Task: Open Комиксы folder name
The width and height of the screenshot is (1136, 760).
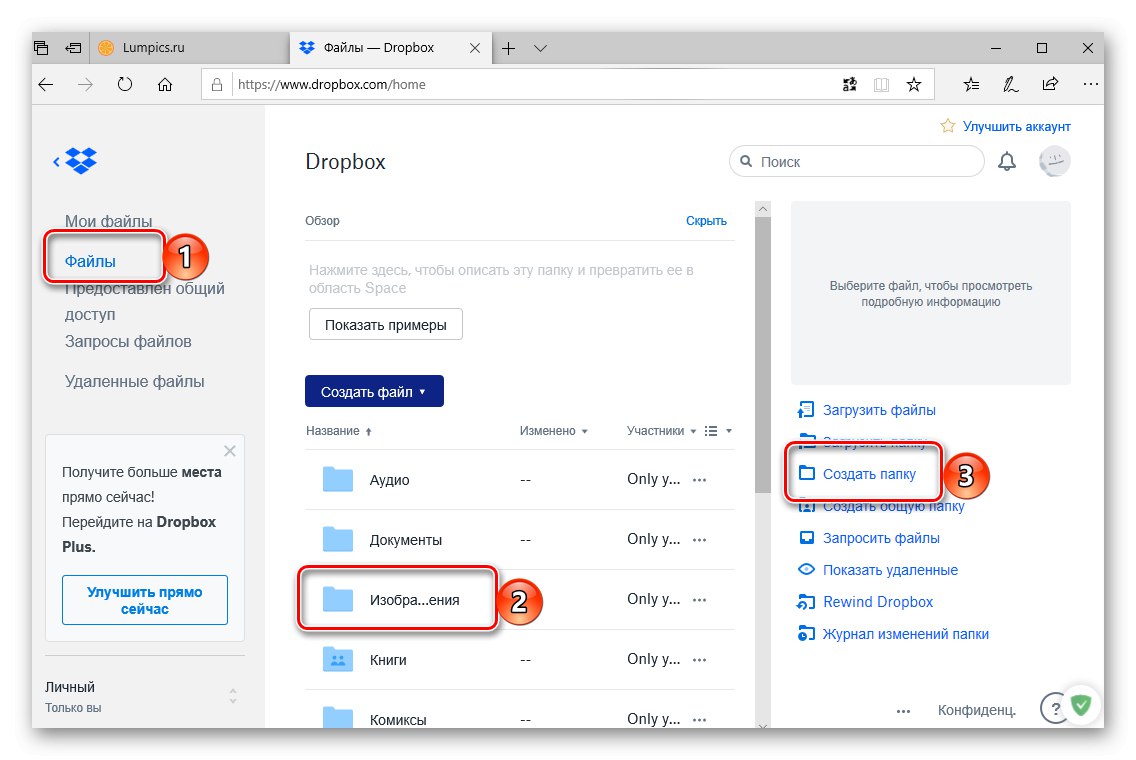Action: coord(398,719)
